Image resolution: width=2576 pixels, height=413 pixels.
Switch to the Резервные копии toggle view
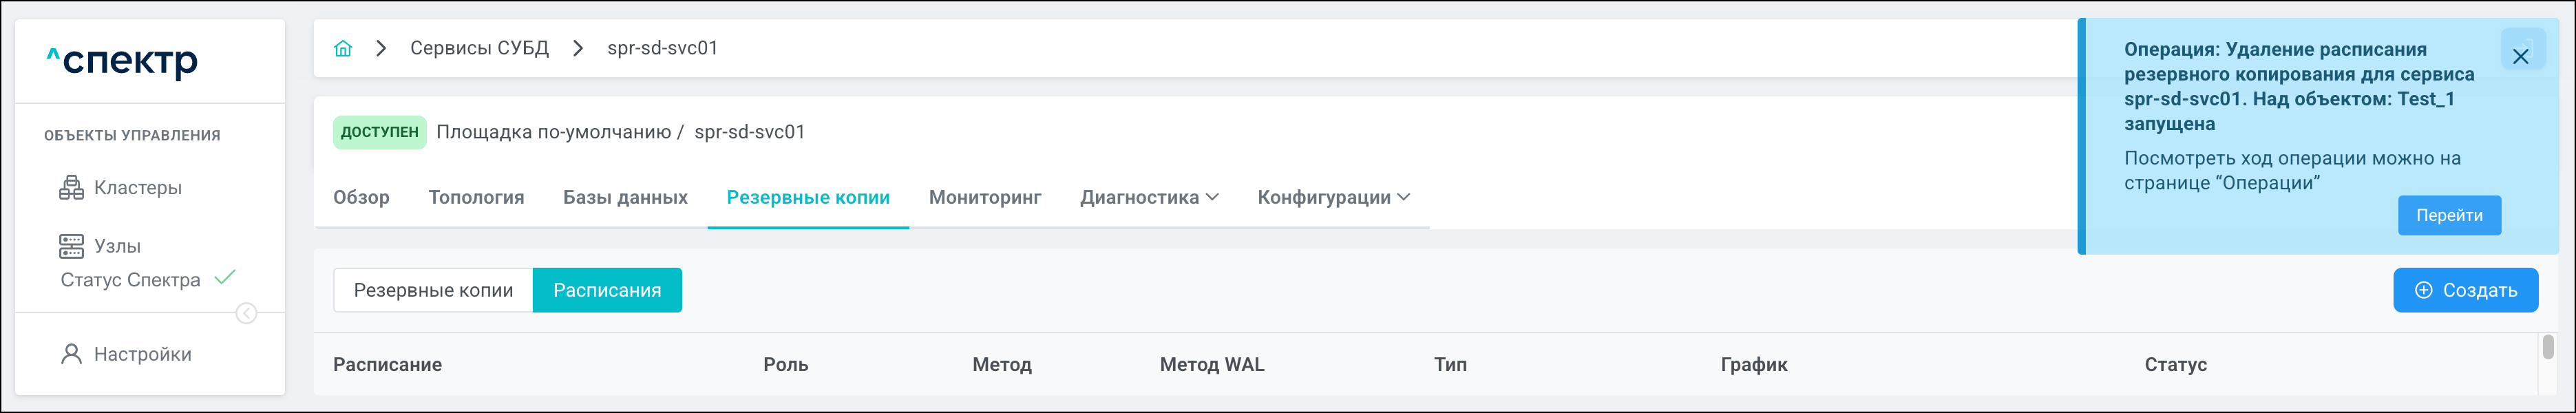433,290
